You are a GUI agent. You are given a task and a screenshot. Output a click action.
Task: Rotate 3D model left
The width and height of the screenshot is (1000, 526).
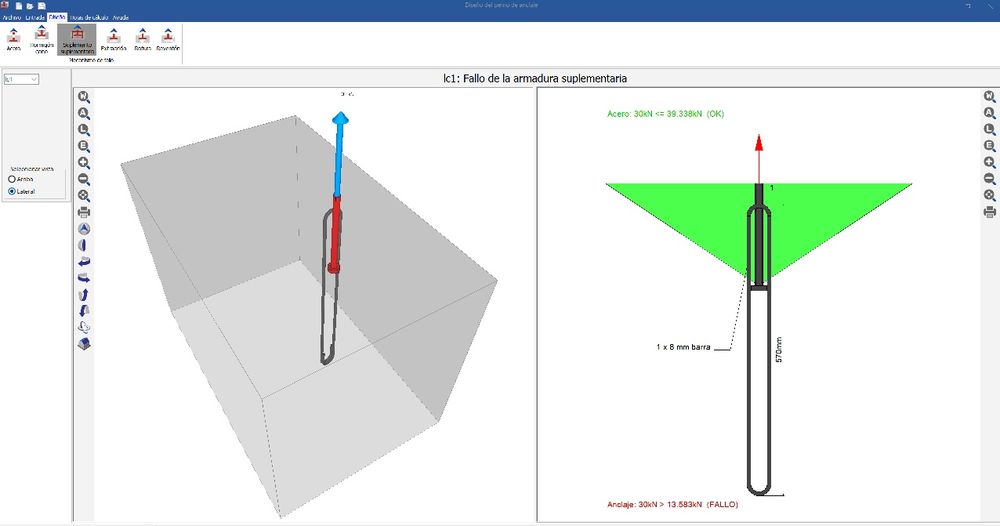pos(84,262)
